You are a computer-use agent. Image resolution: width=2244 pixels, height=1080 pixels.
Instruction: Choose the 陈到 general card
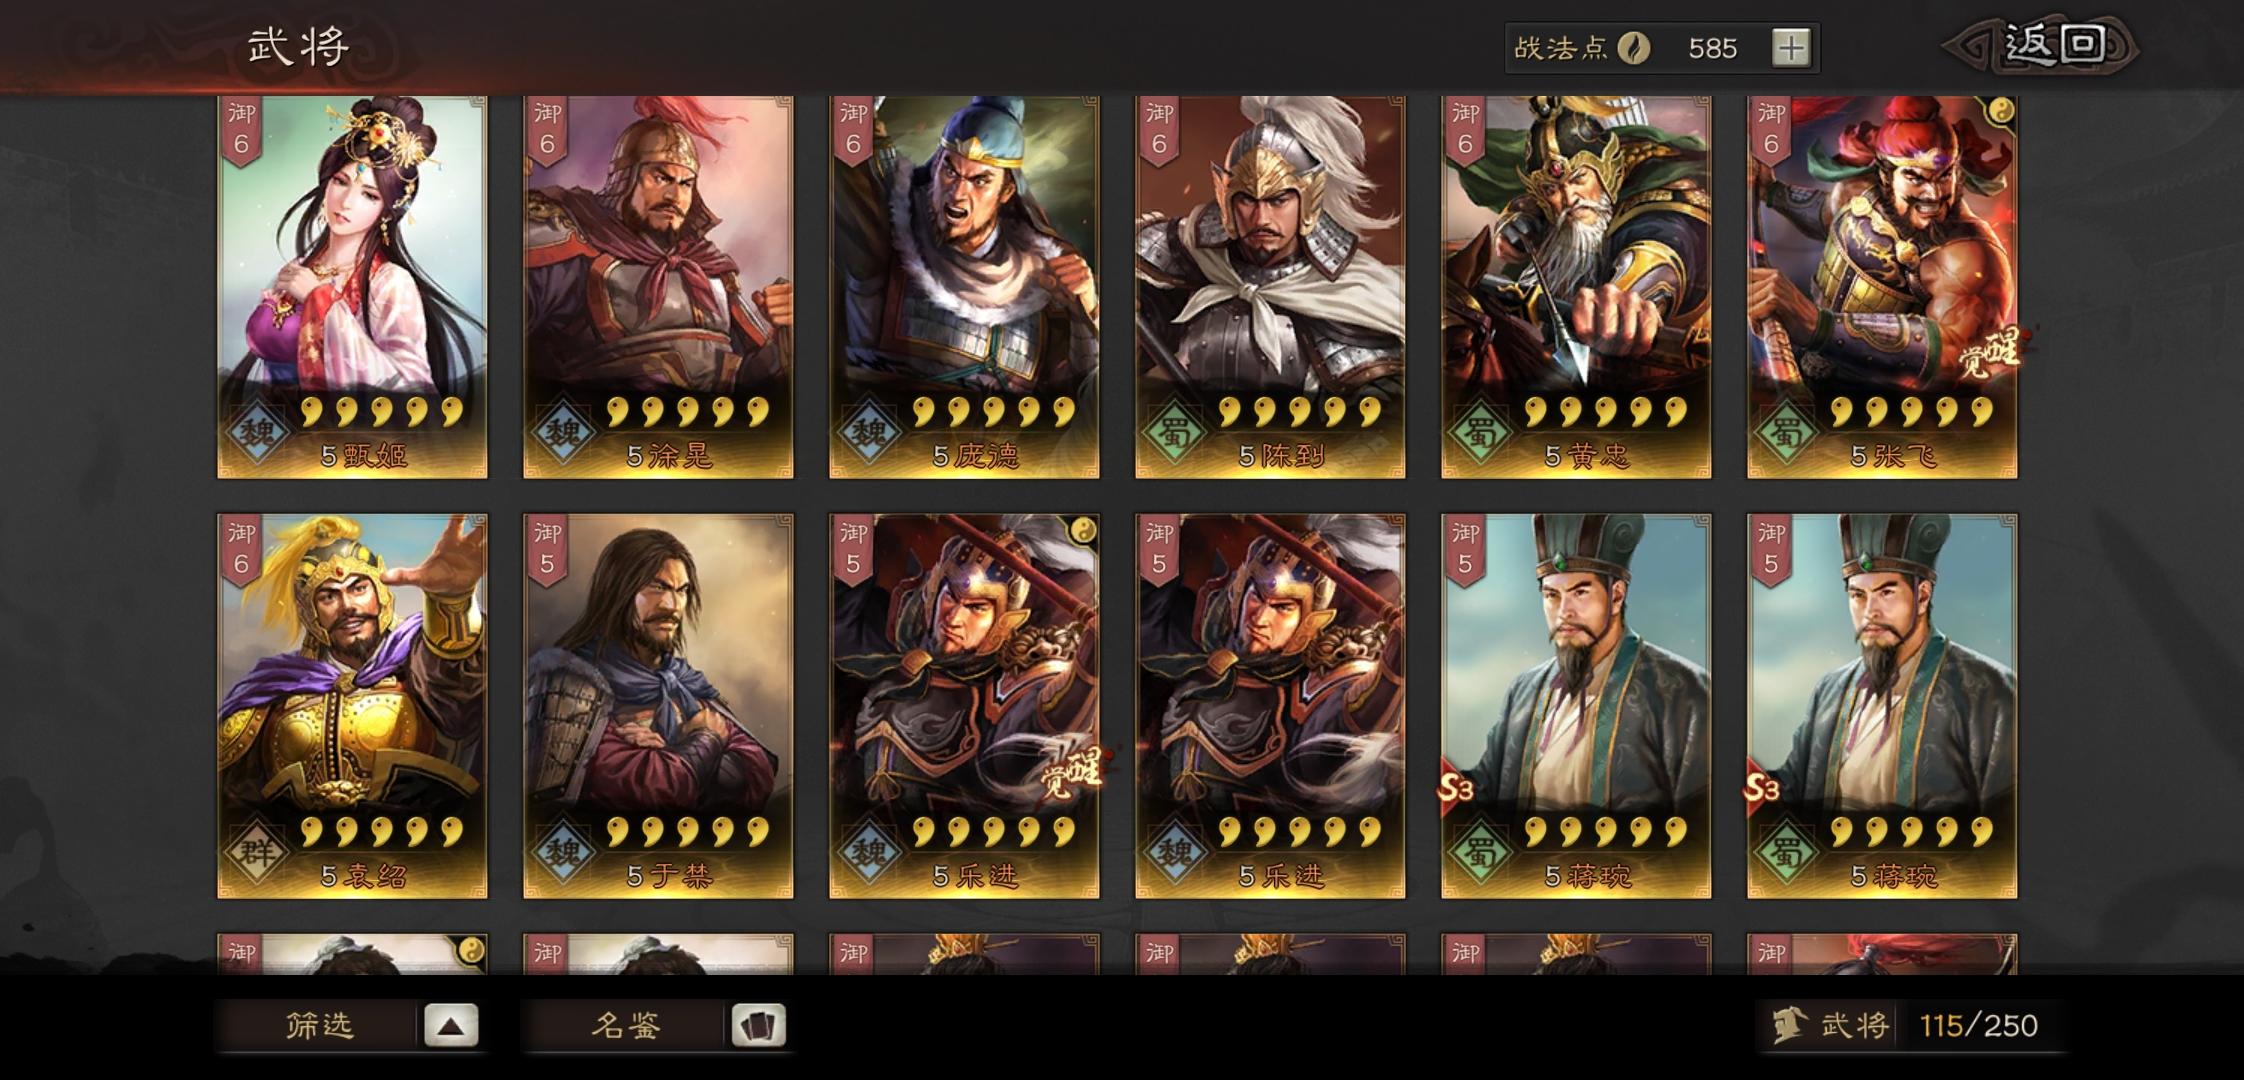1271,287
